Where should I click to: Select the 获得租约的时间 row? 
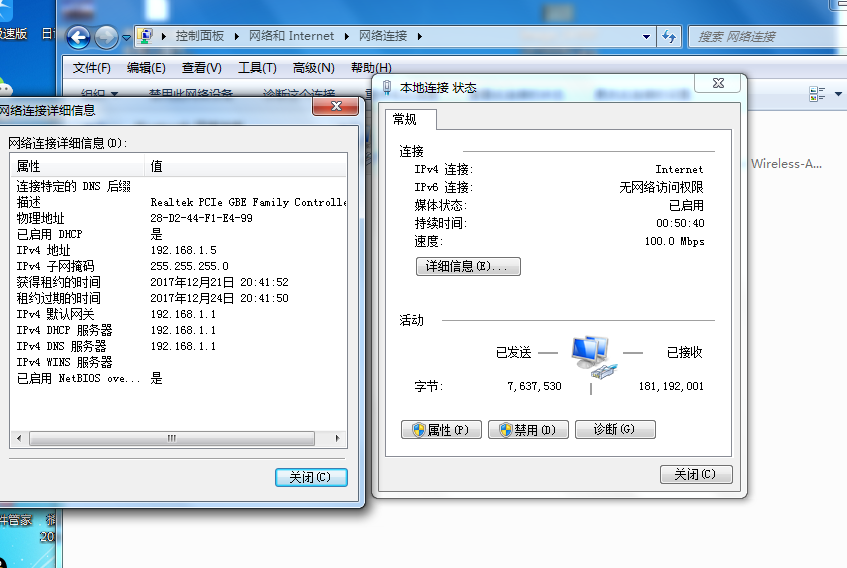(179, 282)
